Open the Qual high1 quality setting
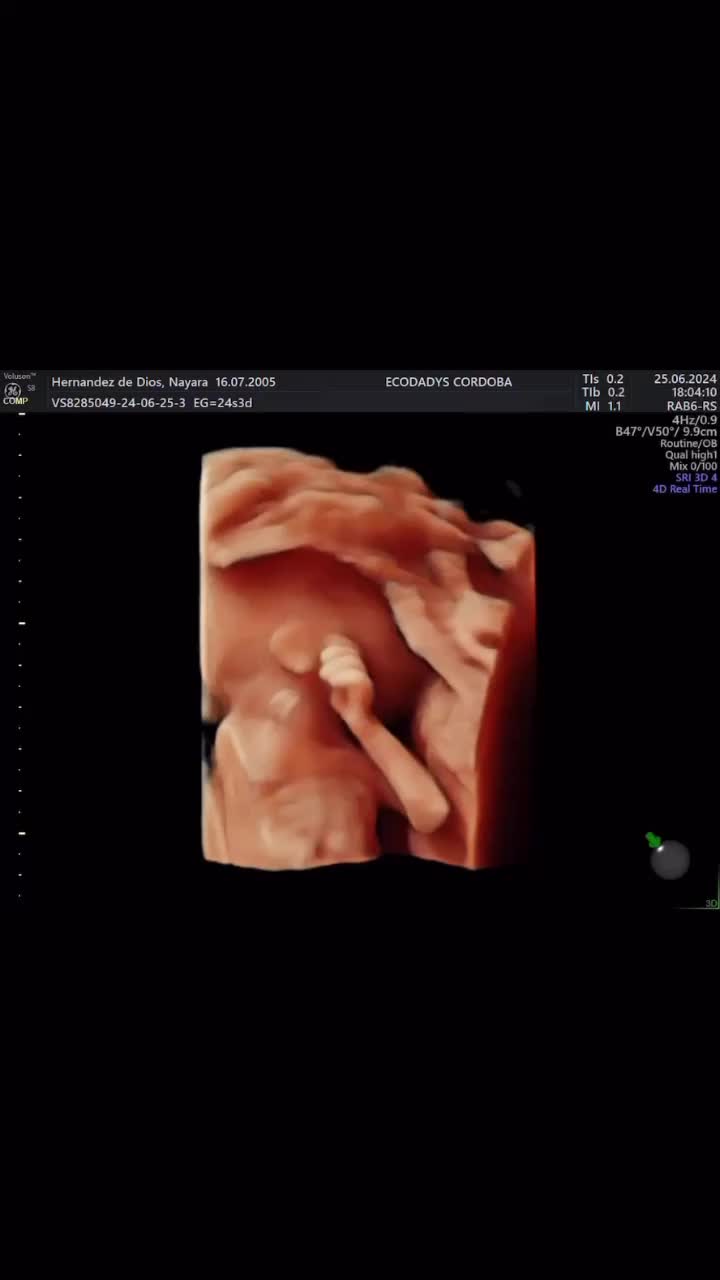This screenshot has height=1280, width=720. tap(691, 455)
